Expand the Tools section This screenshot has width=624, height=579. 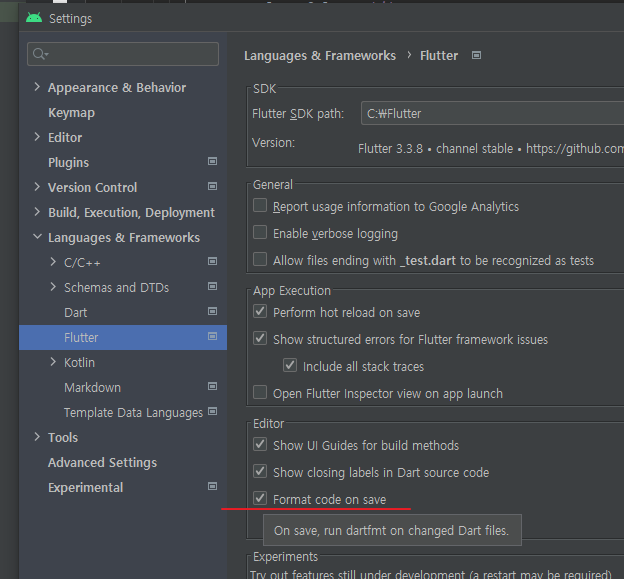click(37, 437)
